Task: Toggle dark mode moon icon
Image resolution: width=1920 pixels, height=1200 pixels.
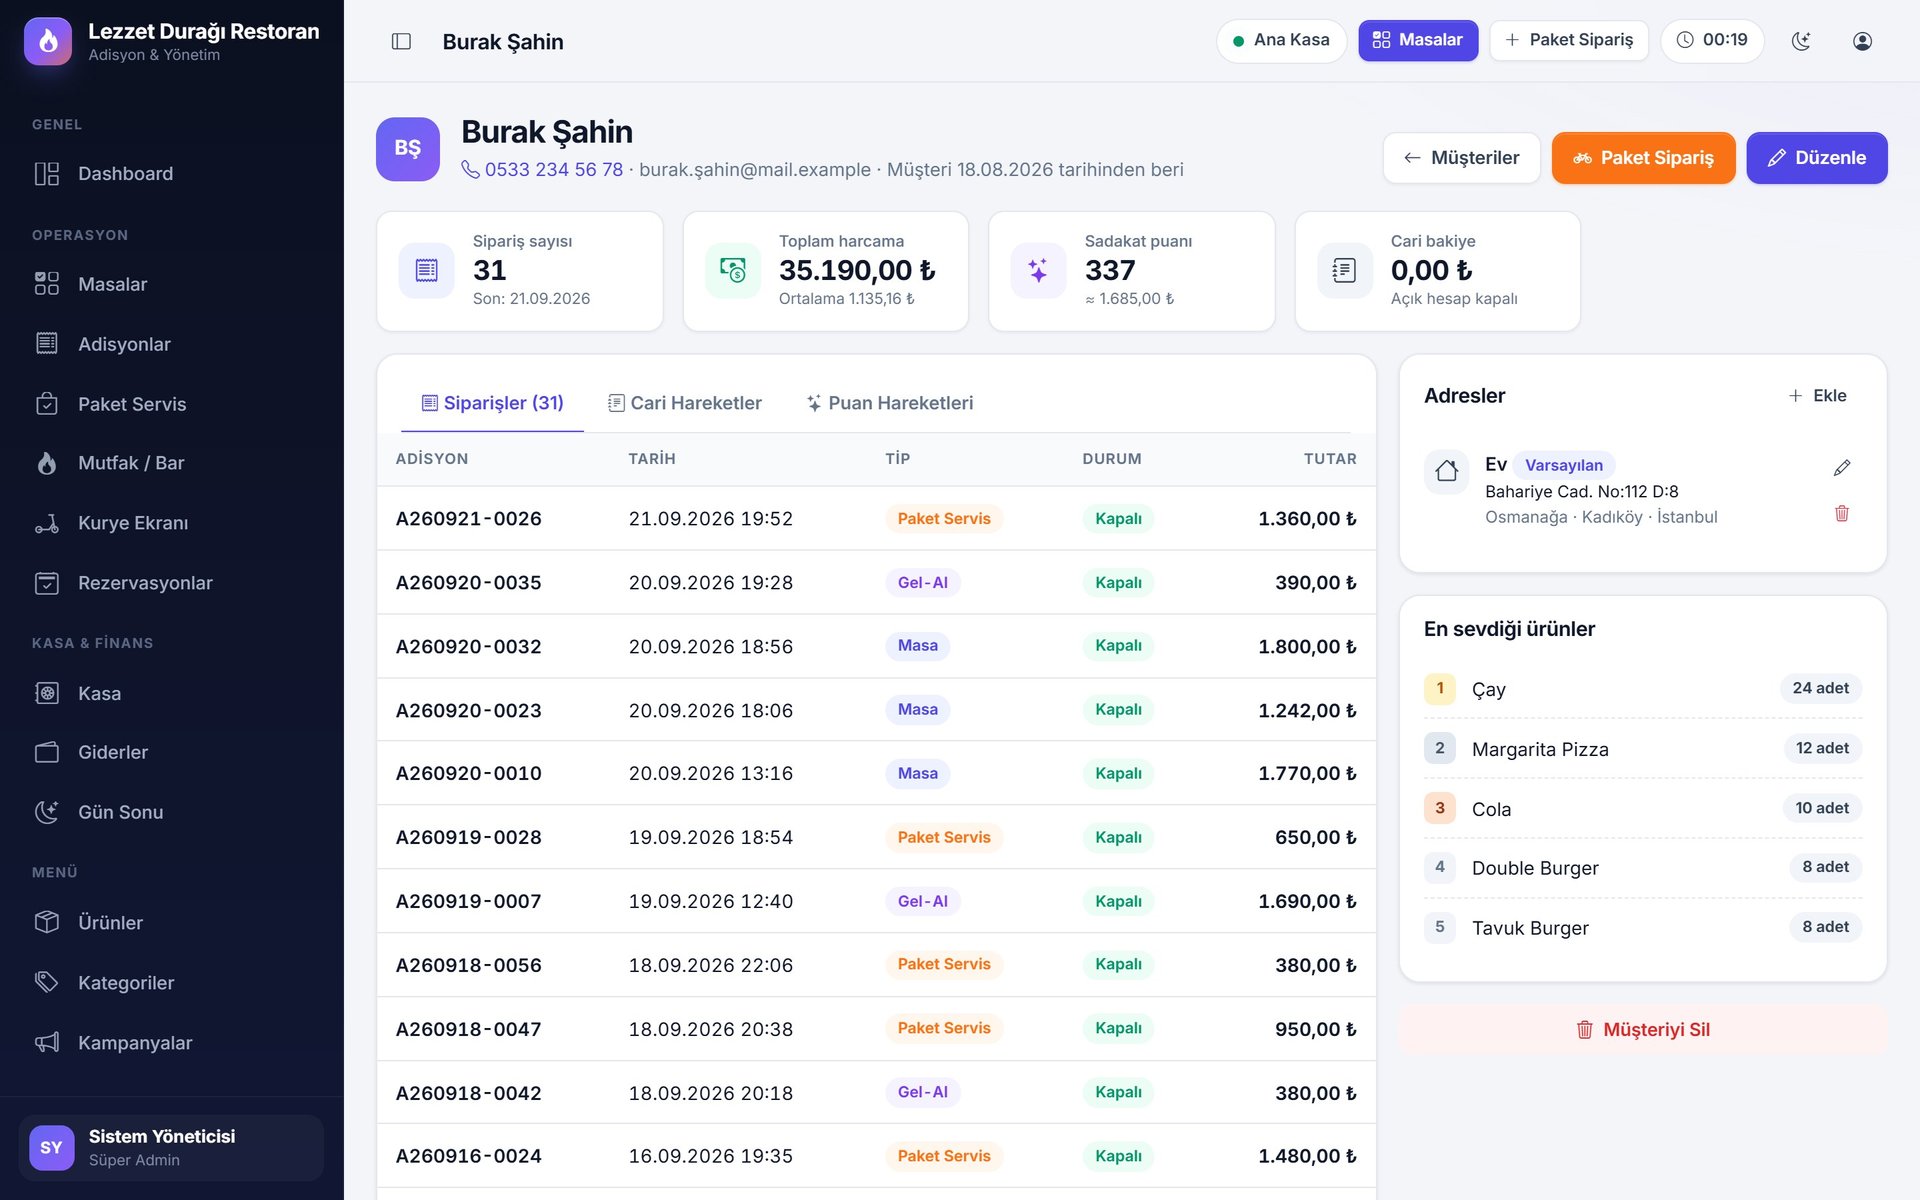Action: pyautogui.click(x=1801, y=41)
